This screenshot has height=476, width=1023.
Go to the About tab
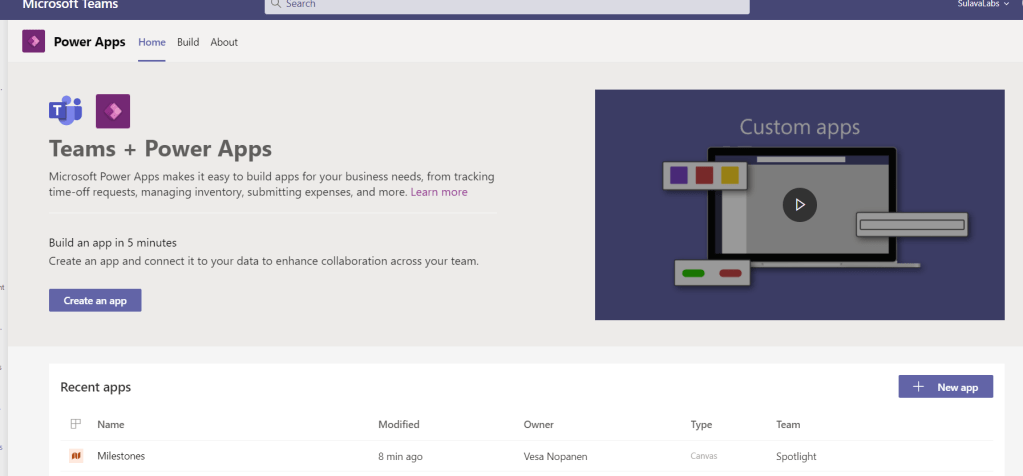pyautogui.click(x=224, y=42)
